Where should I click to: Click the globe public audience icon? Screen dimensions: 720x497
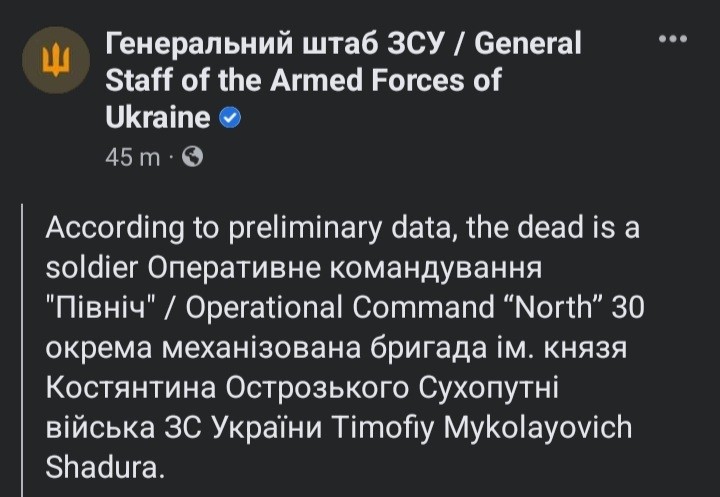tap(192, 157)
